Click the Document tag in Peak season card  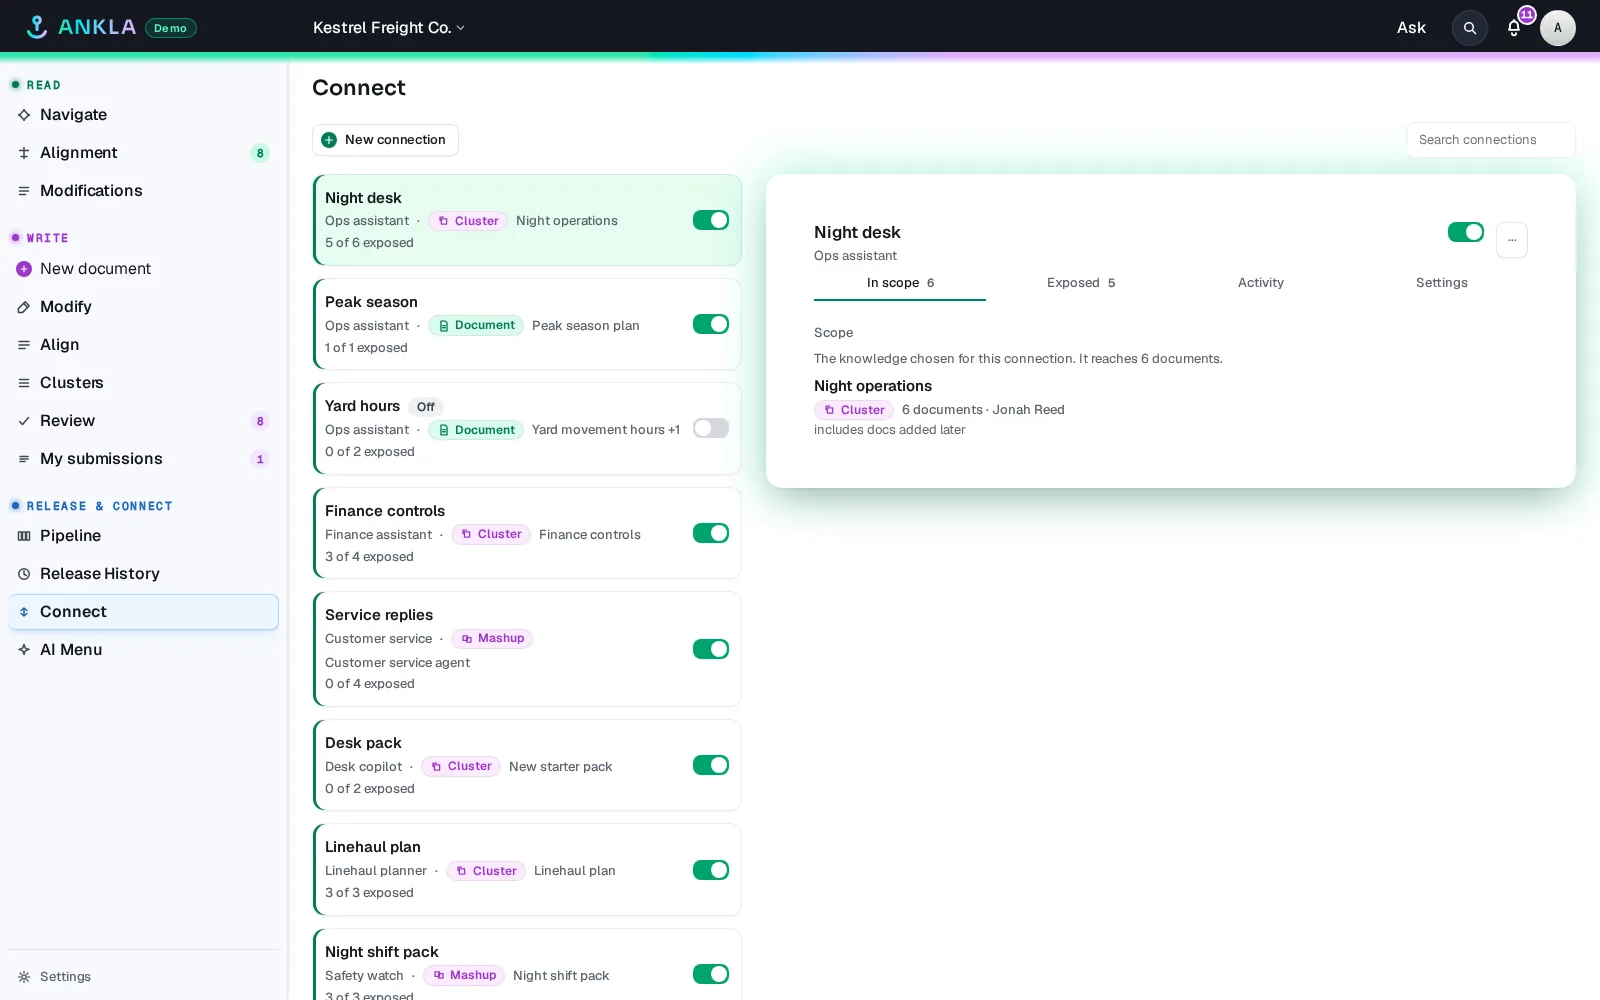coord(476,325)
